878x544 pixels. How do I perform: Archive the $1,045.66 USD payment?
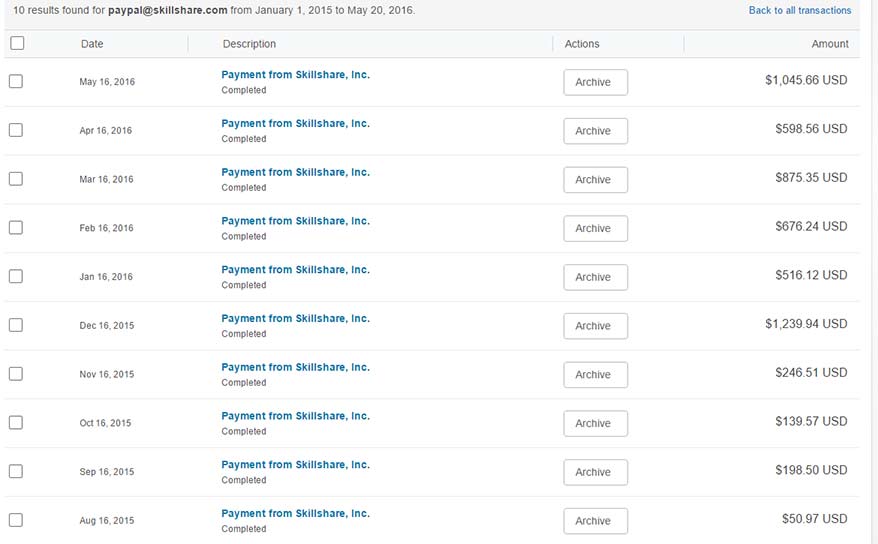point(595,82)
